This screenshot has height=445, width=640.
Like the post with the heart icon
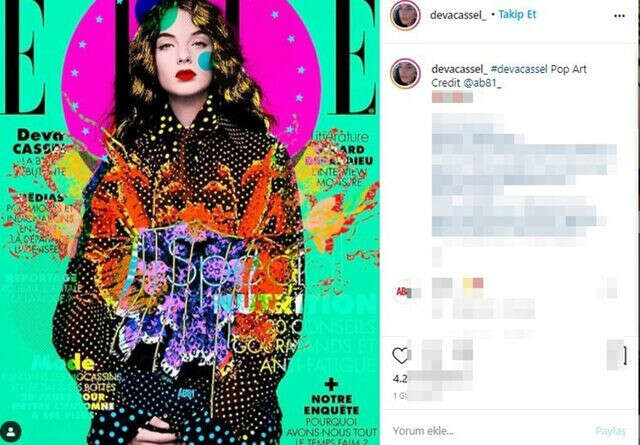click(x=400, y=356)
